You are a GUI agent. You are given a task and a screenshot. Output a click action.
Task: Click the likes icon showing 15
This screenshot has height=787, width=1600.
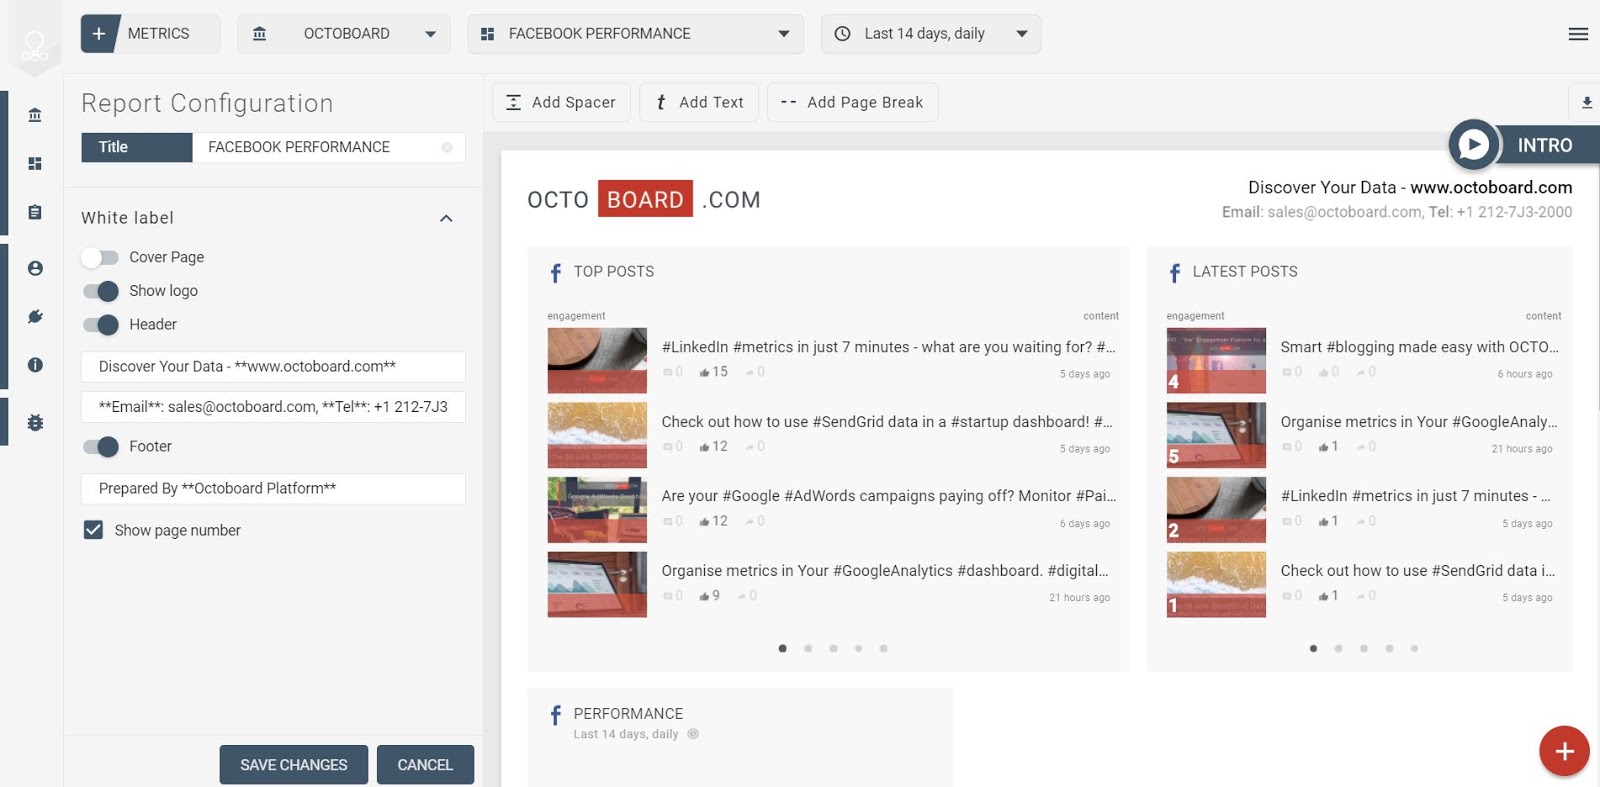tap(704, 372)
